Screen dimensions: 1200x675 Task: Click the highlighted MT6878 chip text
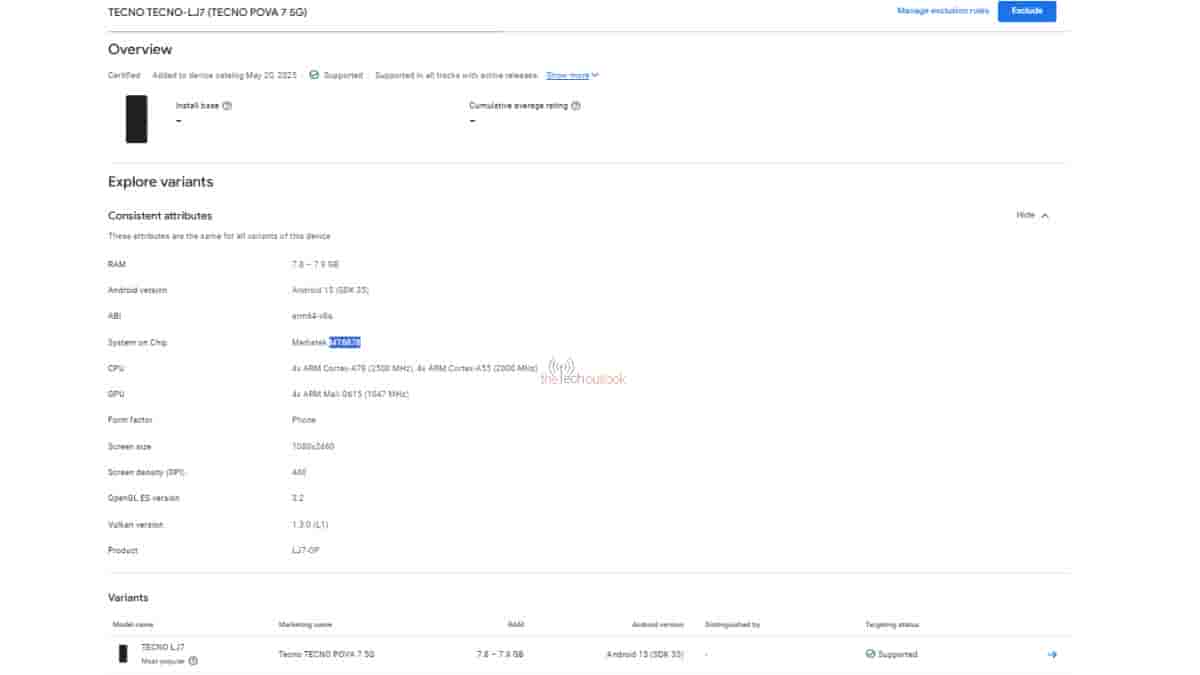coord(344,342)
